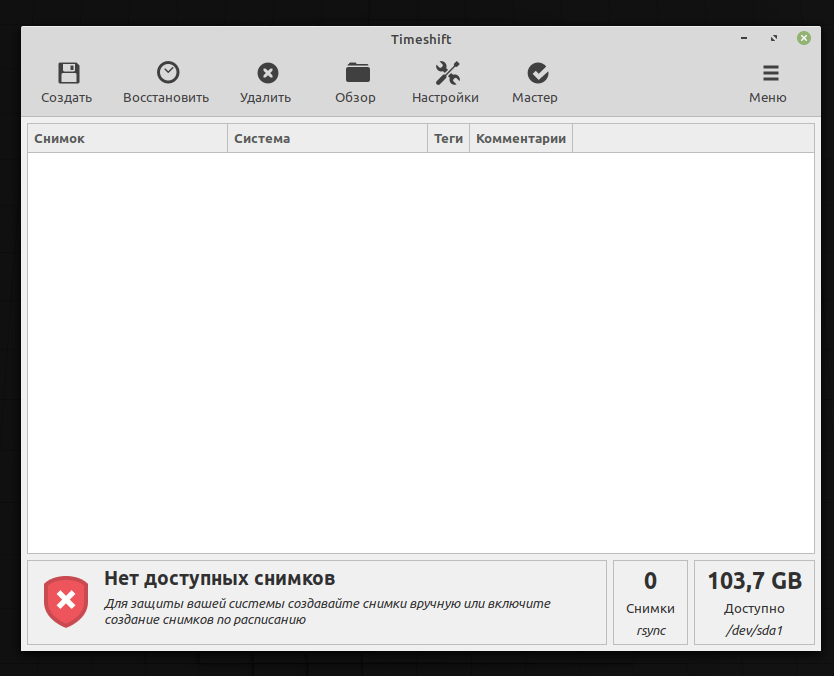Viewport: 834px width, 676px height.
Task: Click the Timeshift window title
Action: click(421, 39)
